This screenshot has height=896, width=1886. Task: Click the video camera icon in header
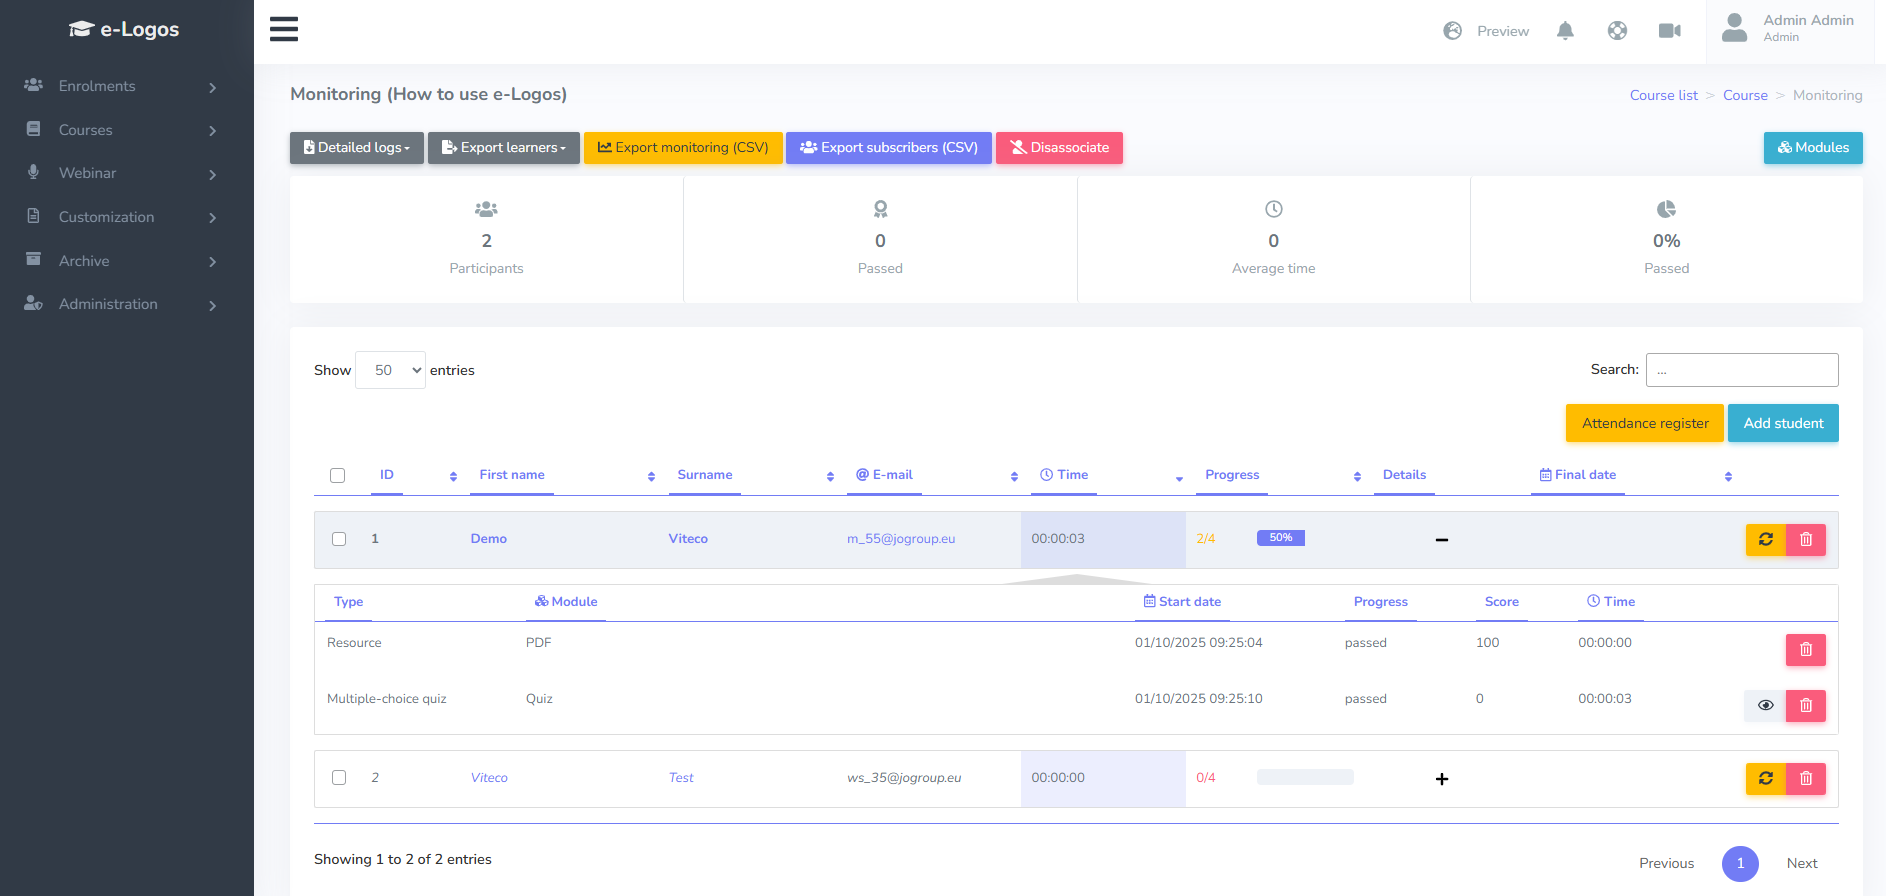tap(1669, 31)
